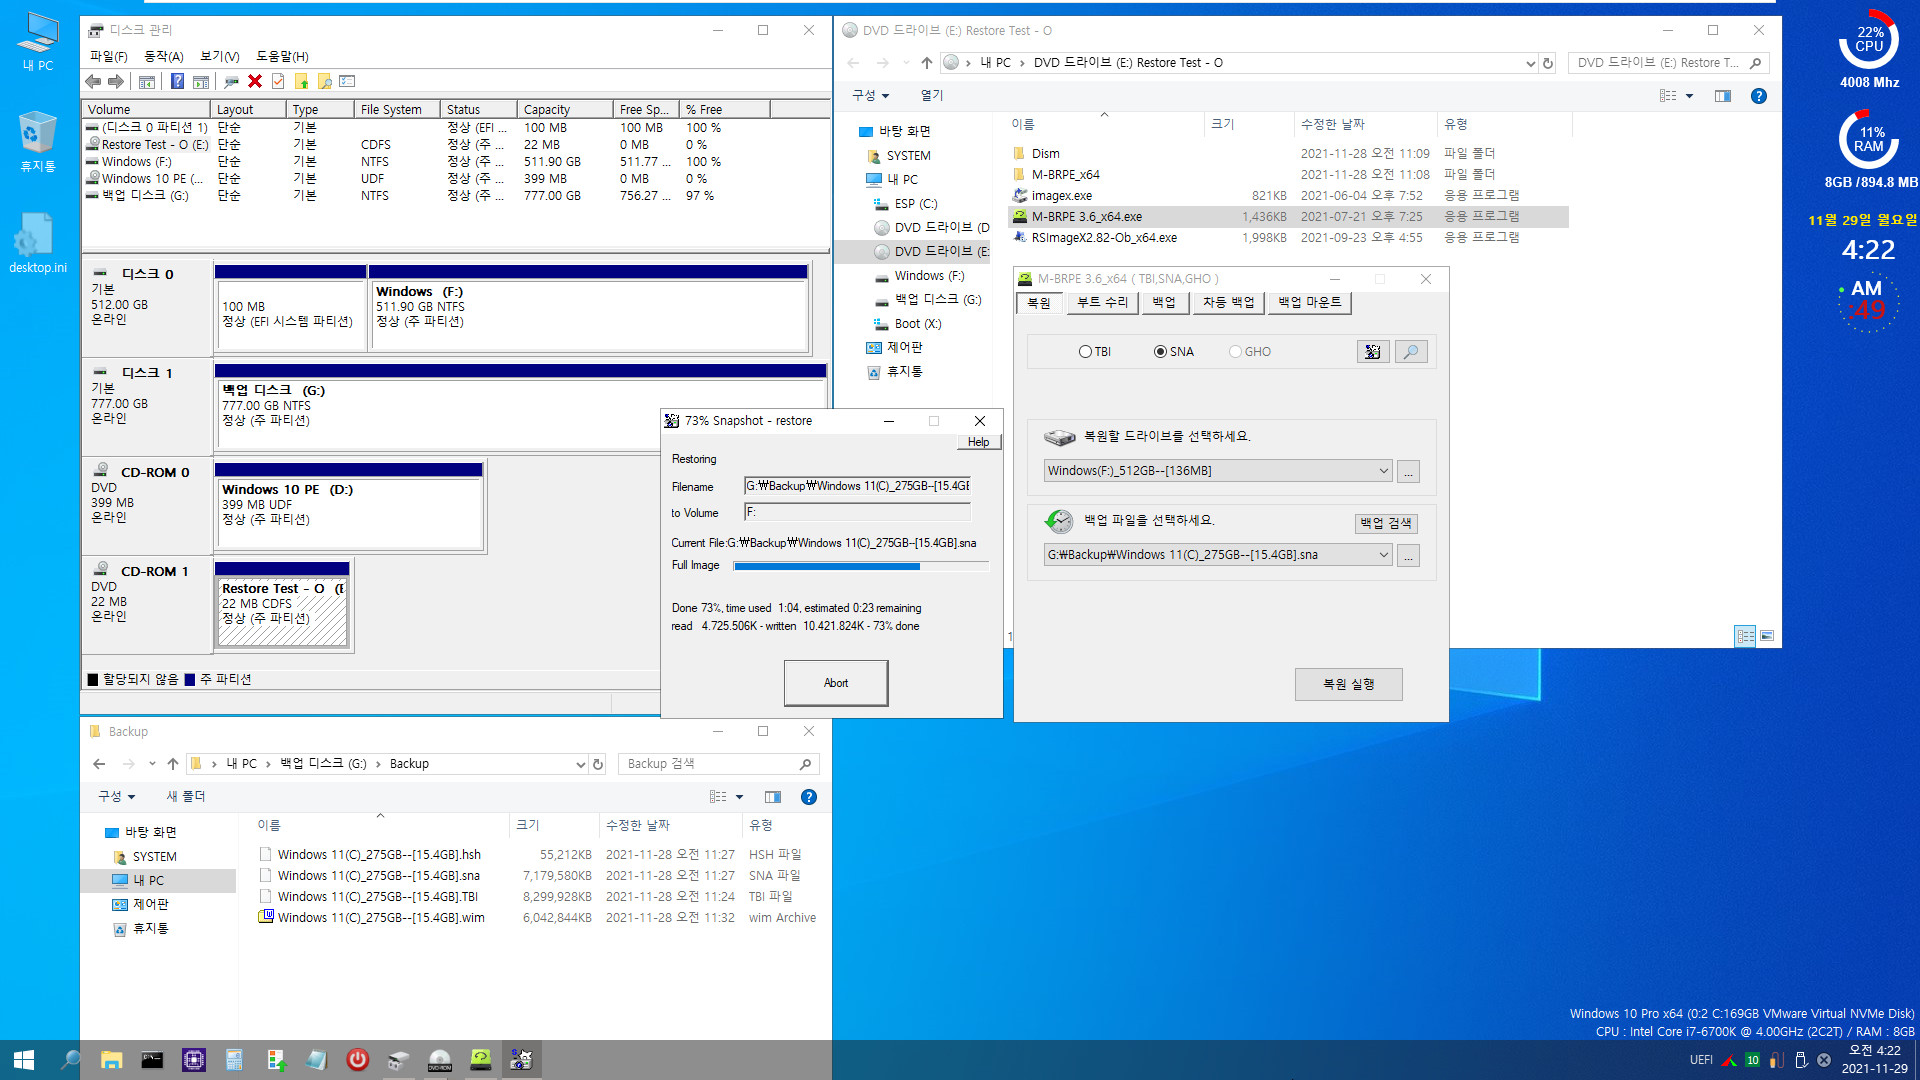Open view options dropdown in Backup explorer
This screenshot has height=1080, width=1920.
pyautogui.click(x=740, y=797)
